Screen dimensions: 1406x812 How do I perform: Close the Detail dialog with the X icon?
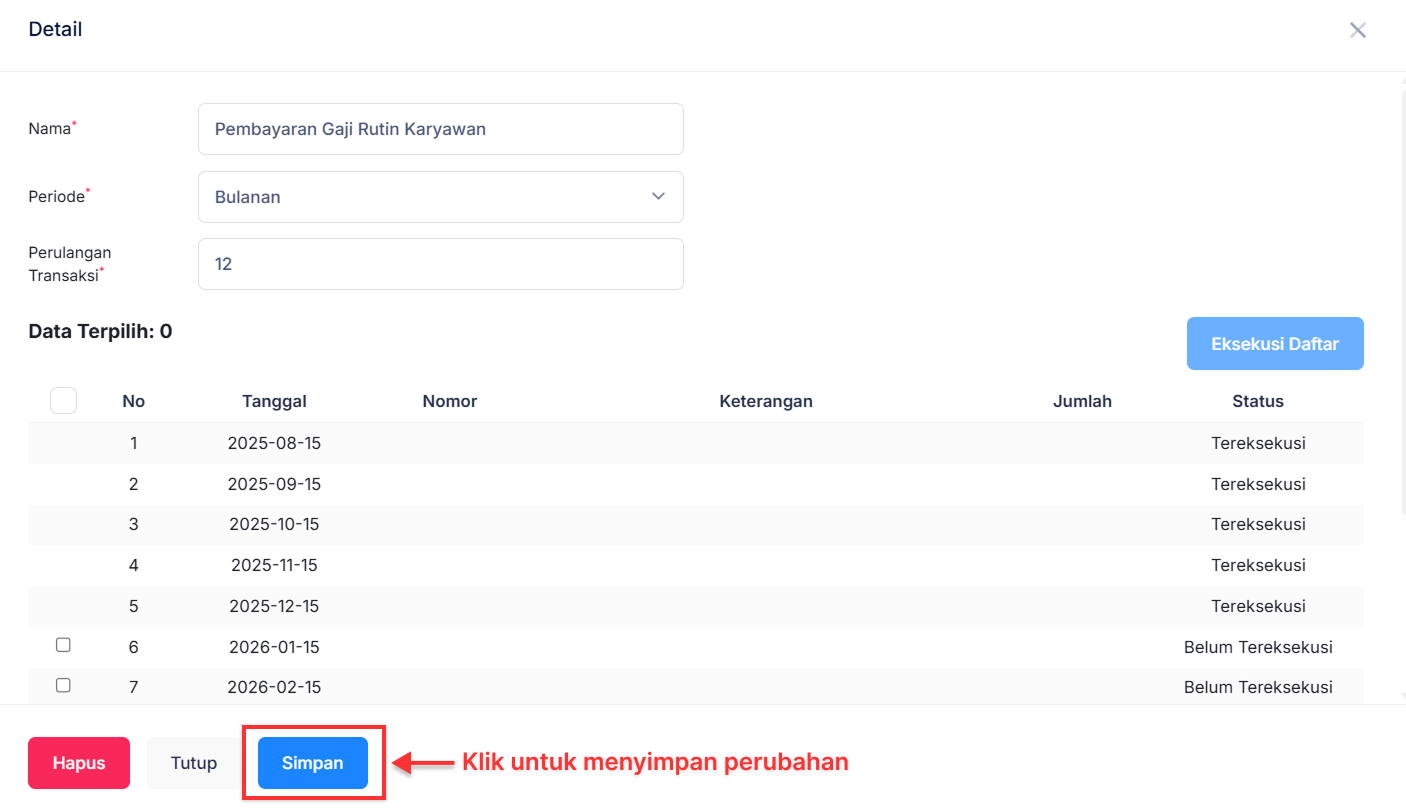pos(1357,30)
